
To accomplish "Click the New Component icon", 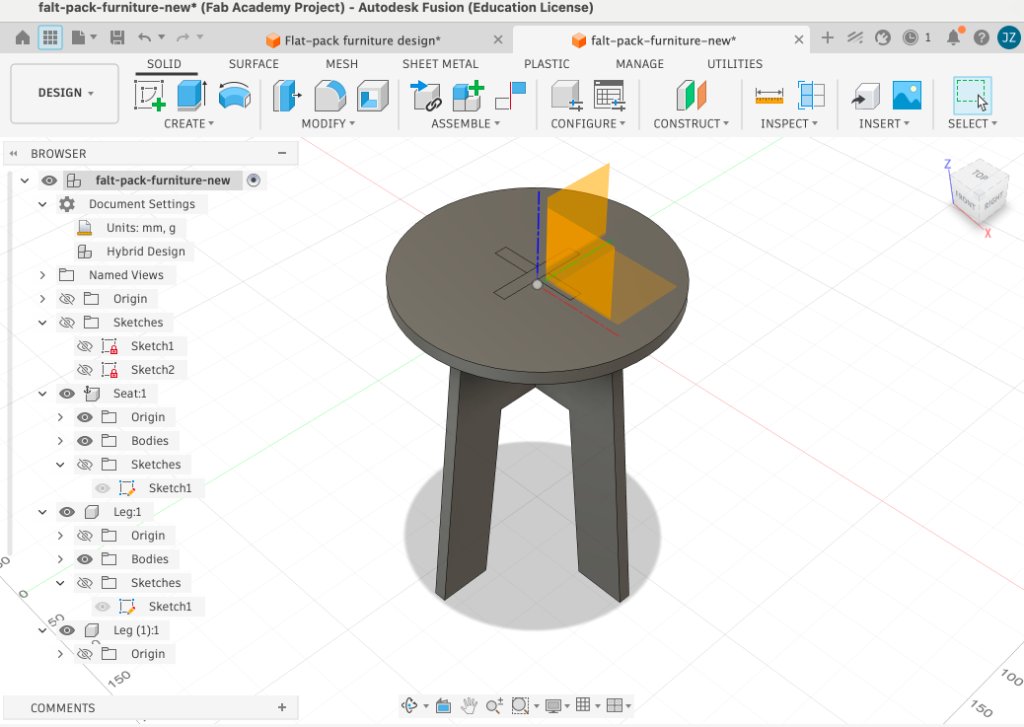I will tap(469, 95).
